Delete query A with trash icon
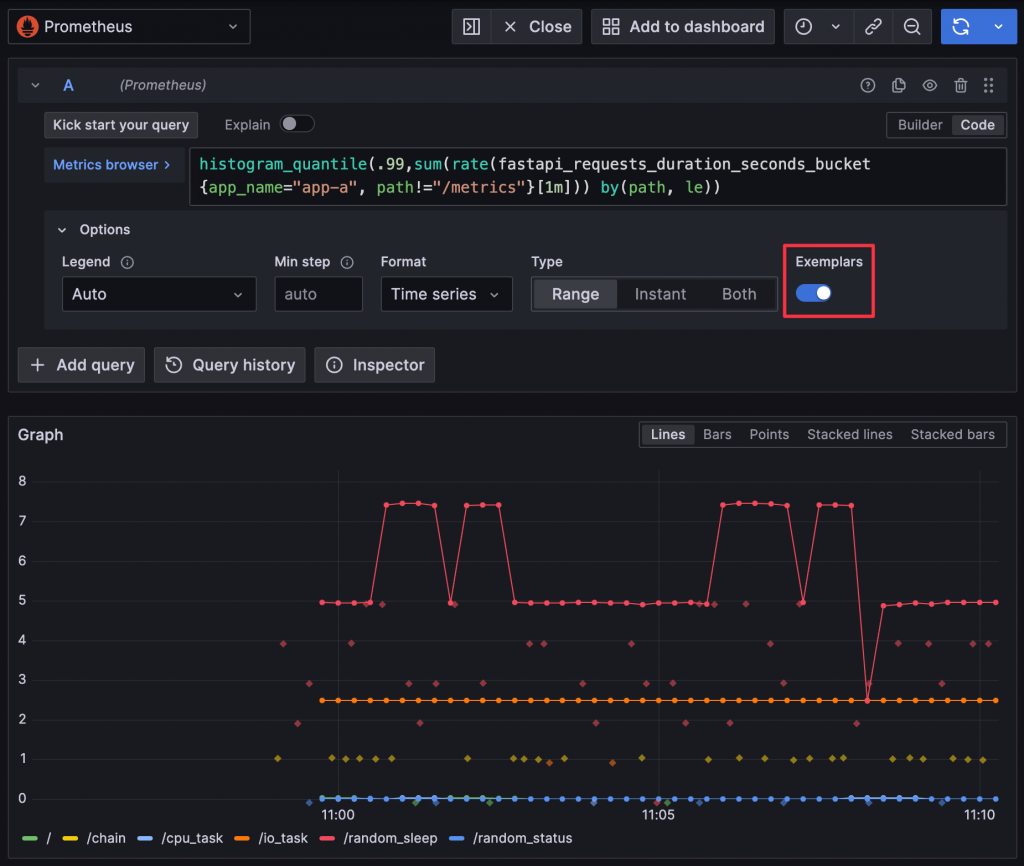Screen dimensions: 1024x866 (x=960, y=86)
